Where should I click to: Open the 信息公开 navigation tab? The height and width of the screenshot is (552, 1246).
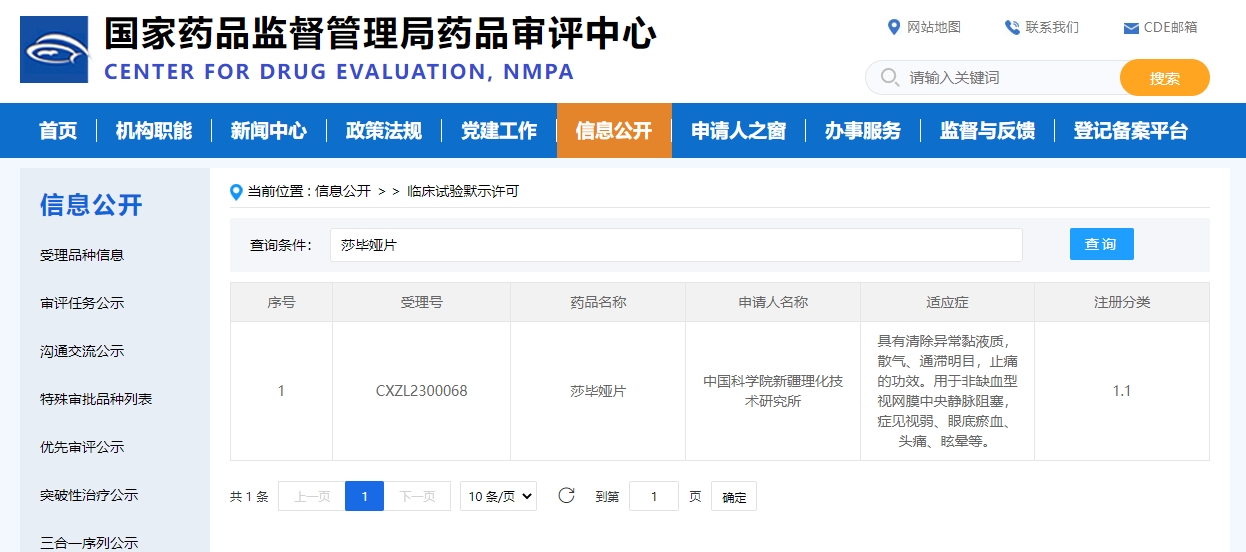tap(613, 131)
